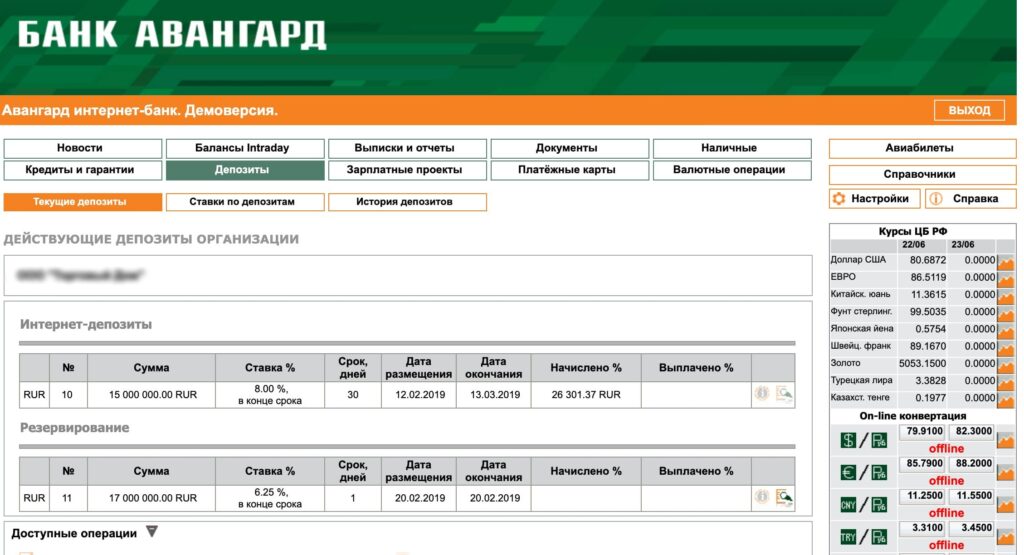Open the Авиабилеты button

point(922,148)
